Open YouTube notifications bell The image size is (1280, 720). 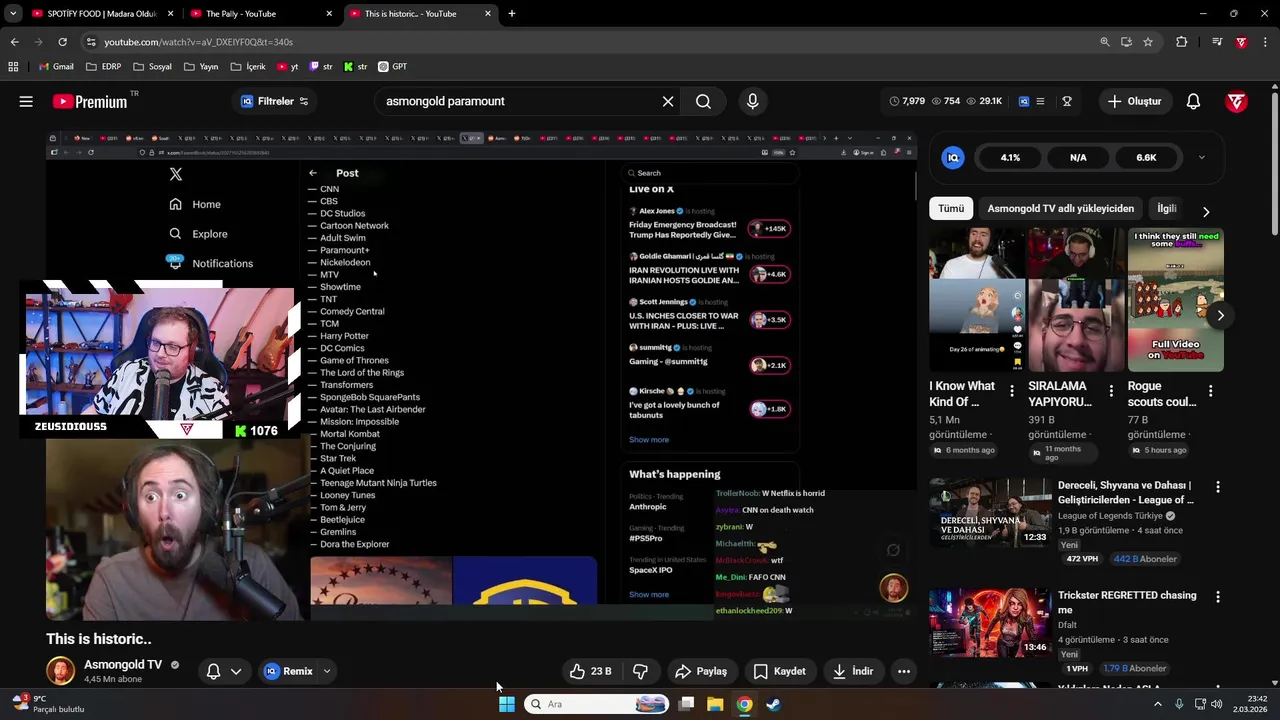1193,101
